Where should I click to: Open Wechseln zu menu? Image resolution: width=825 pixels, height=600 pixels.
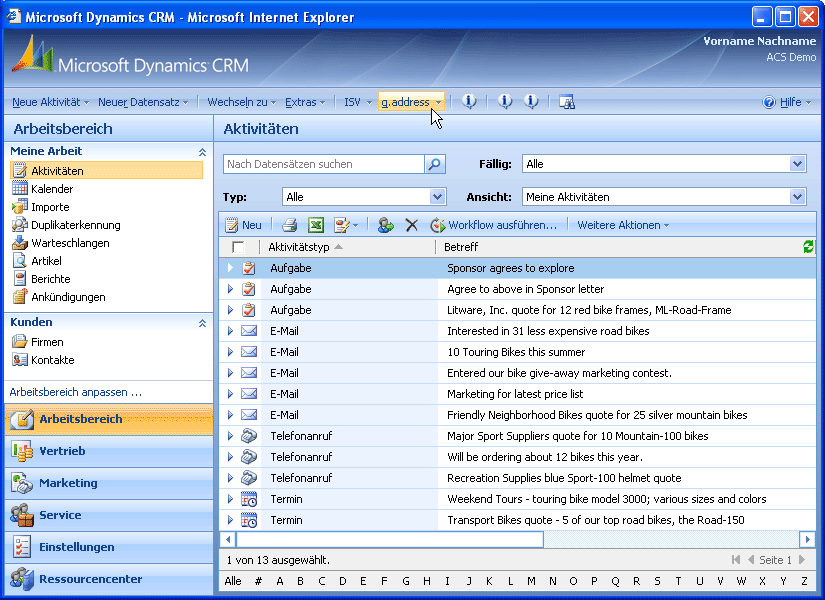click(242, 102)
